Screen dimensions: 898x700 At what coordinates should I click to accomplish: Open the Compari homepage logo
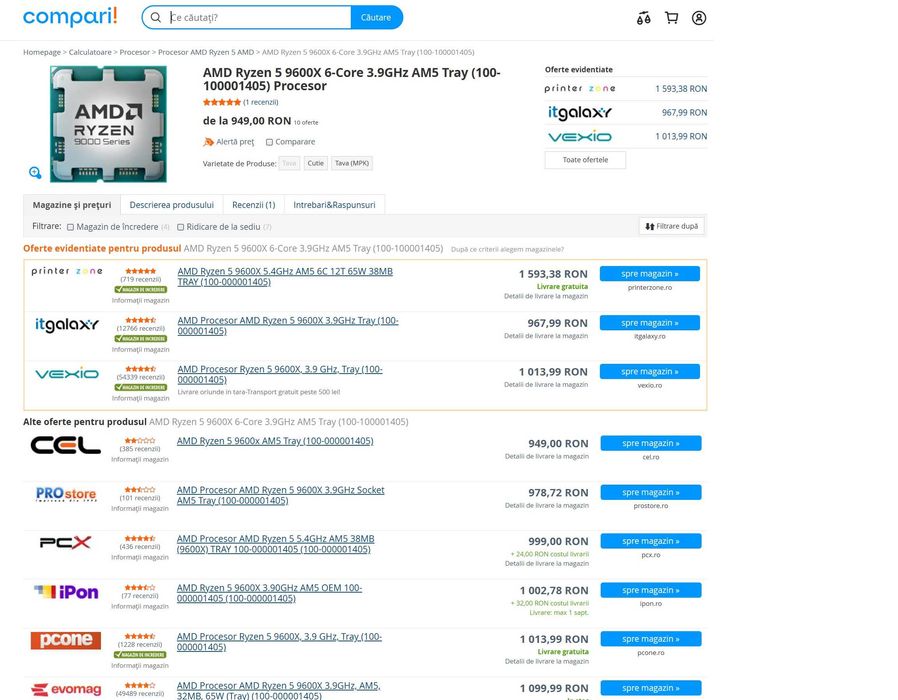[70, 17]
